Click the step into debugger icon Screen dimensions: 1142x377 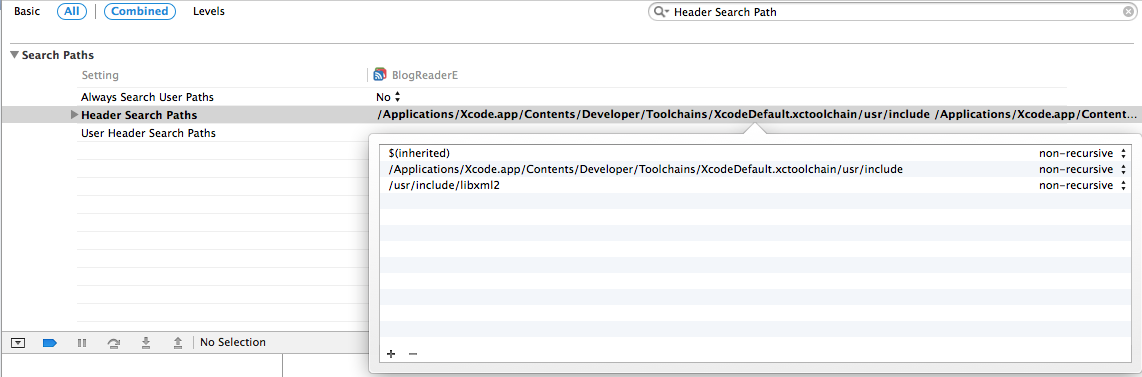click(x=146, y=342)
